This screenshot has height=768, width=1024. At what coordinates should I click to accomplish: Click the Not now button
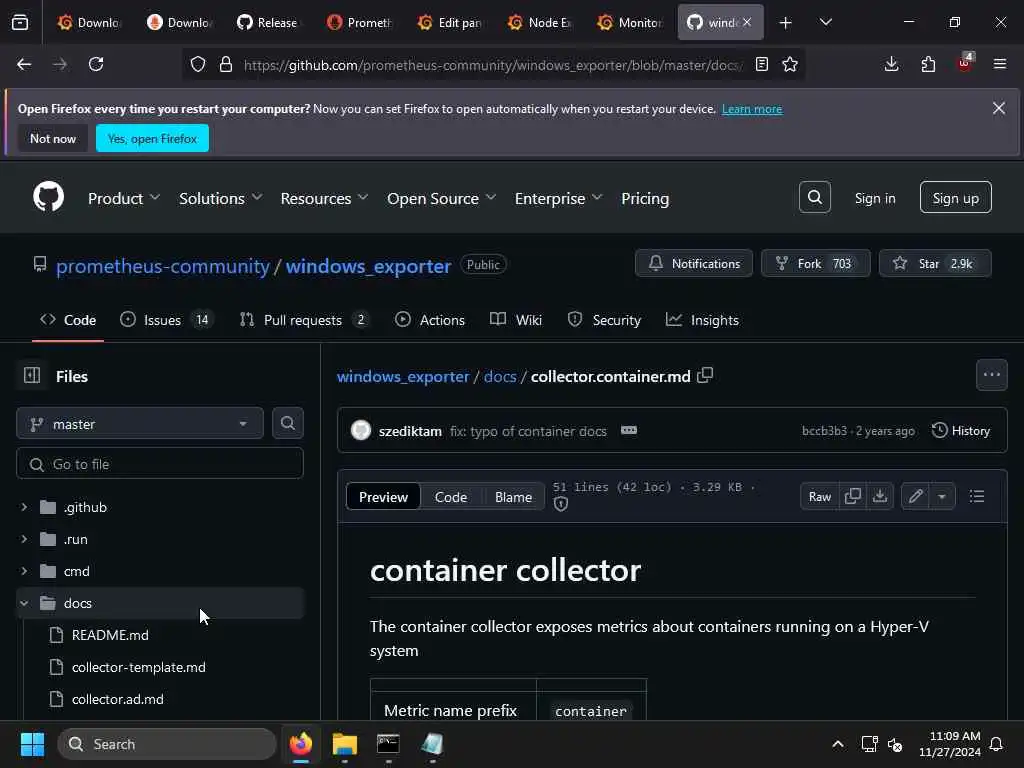coord(53,138)
